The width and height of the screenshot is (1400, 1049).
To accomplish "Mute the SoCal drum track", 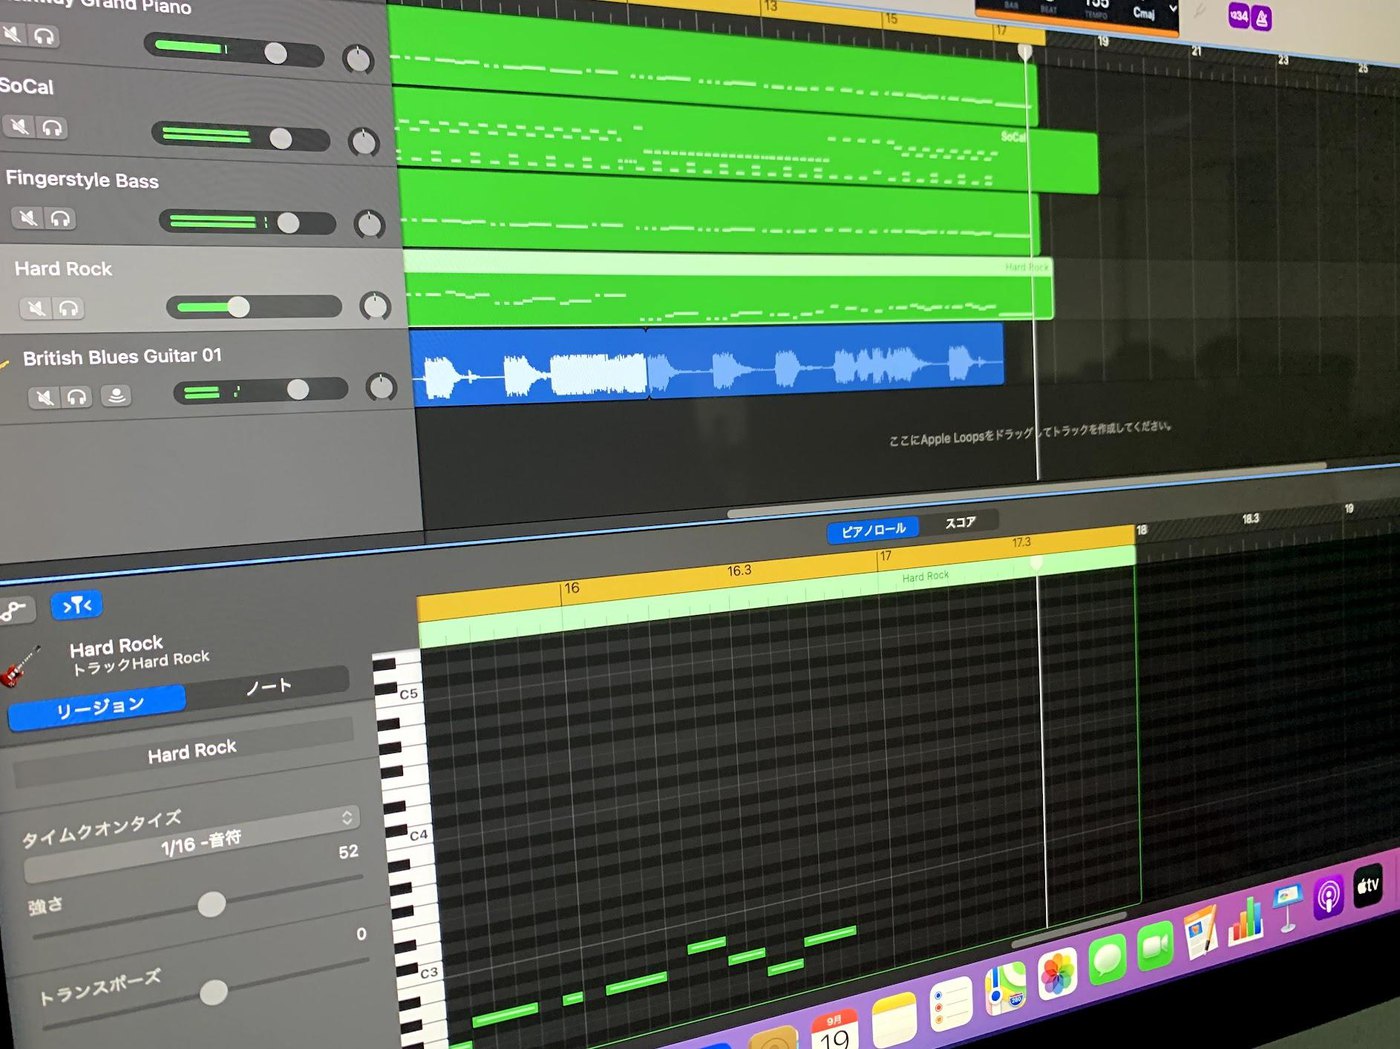I will tap(19, 126).
